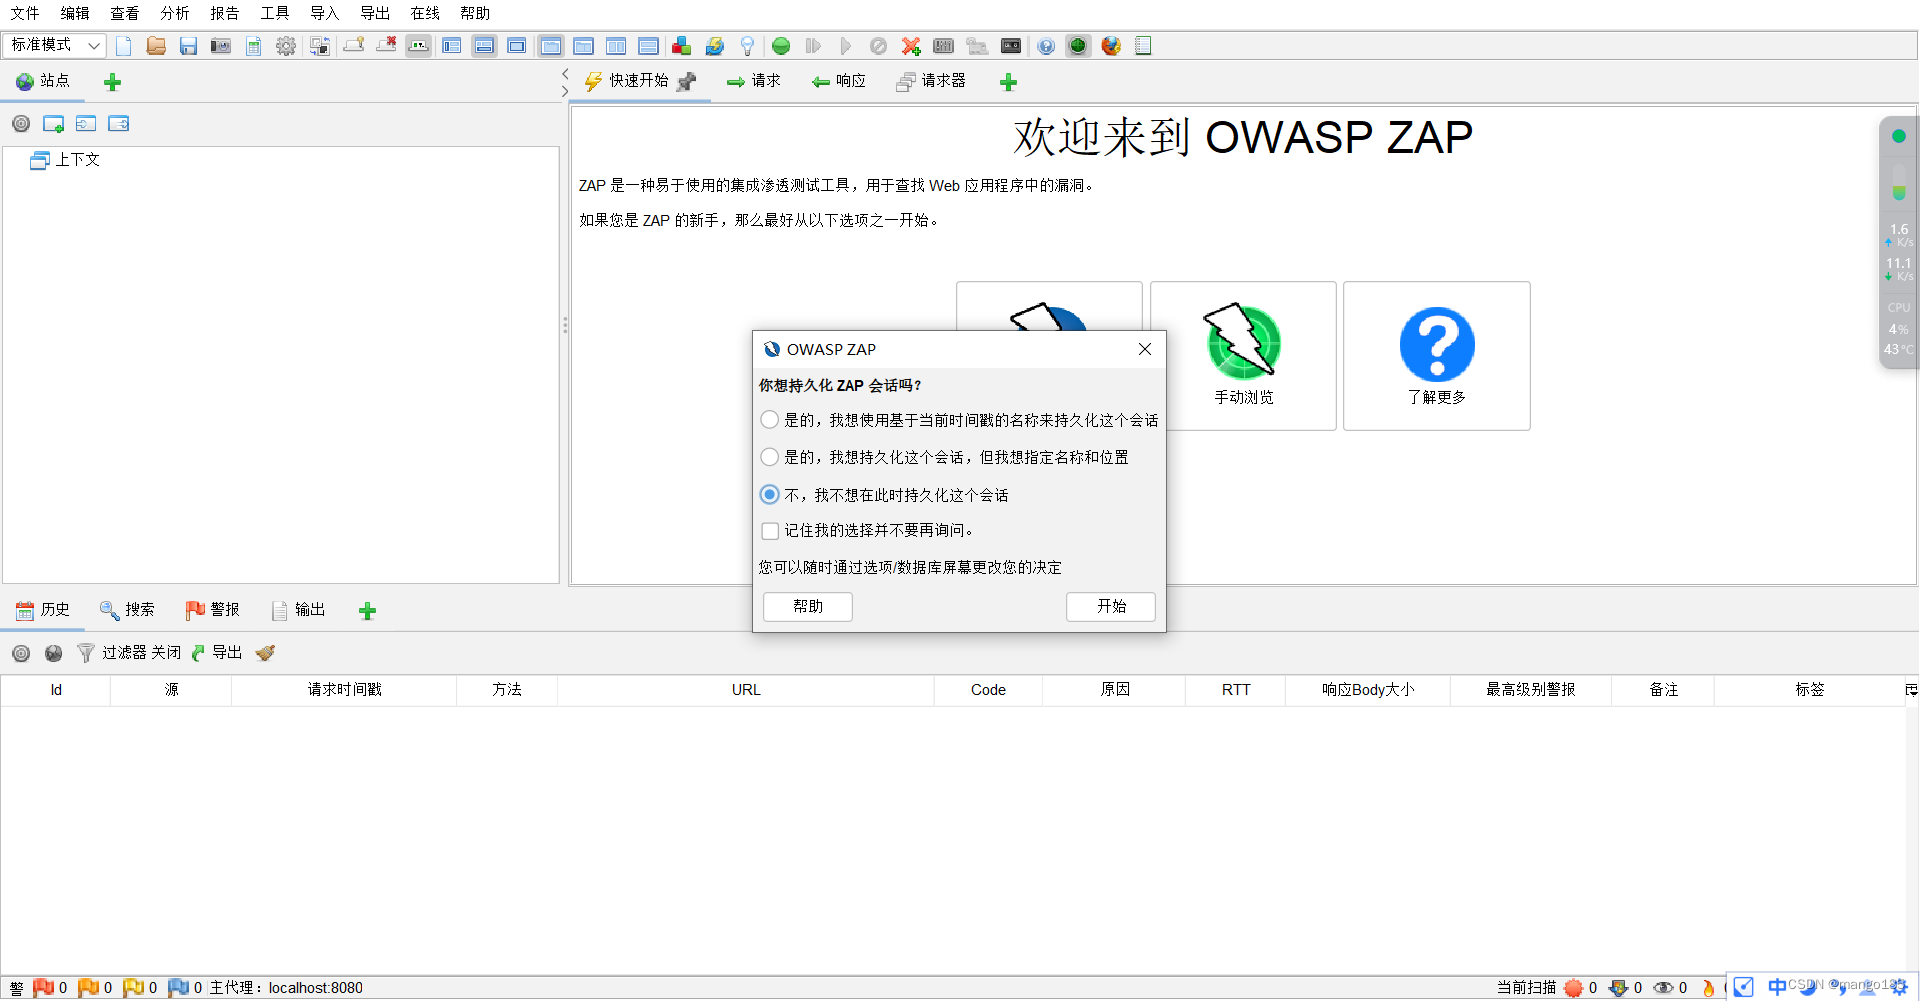1920x1001 pixels.
Task: Select 是的 persist with timestamp name radio
Action: (x=770, y=420)
